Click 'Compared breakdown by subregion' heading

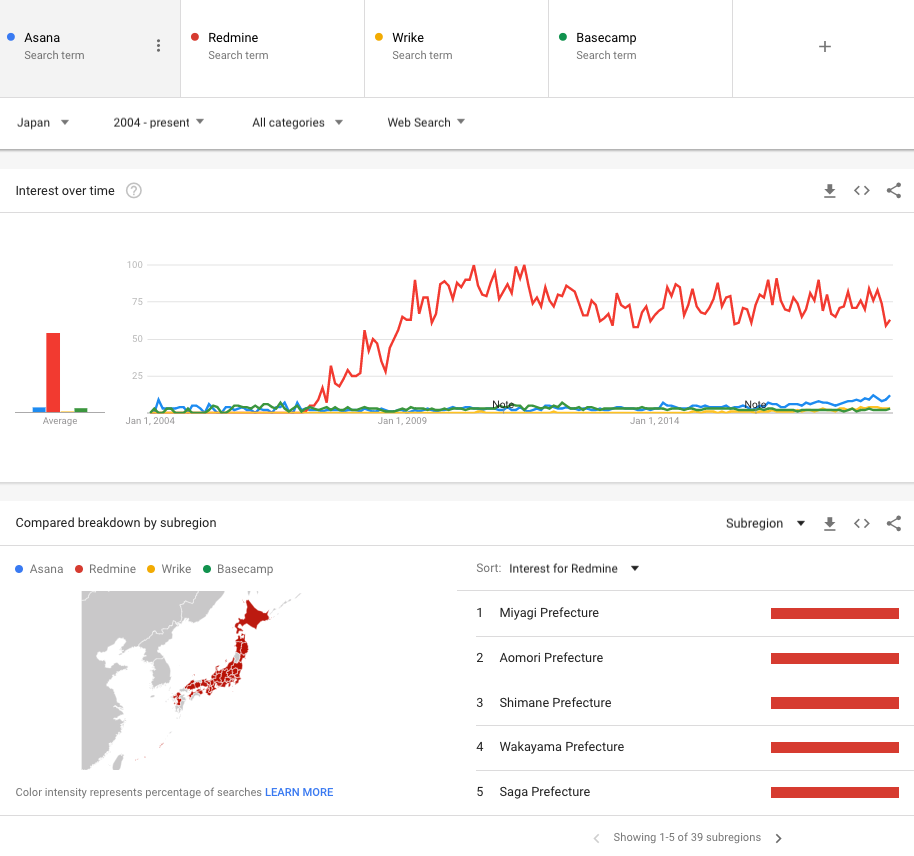(x=116, y=523)
